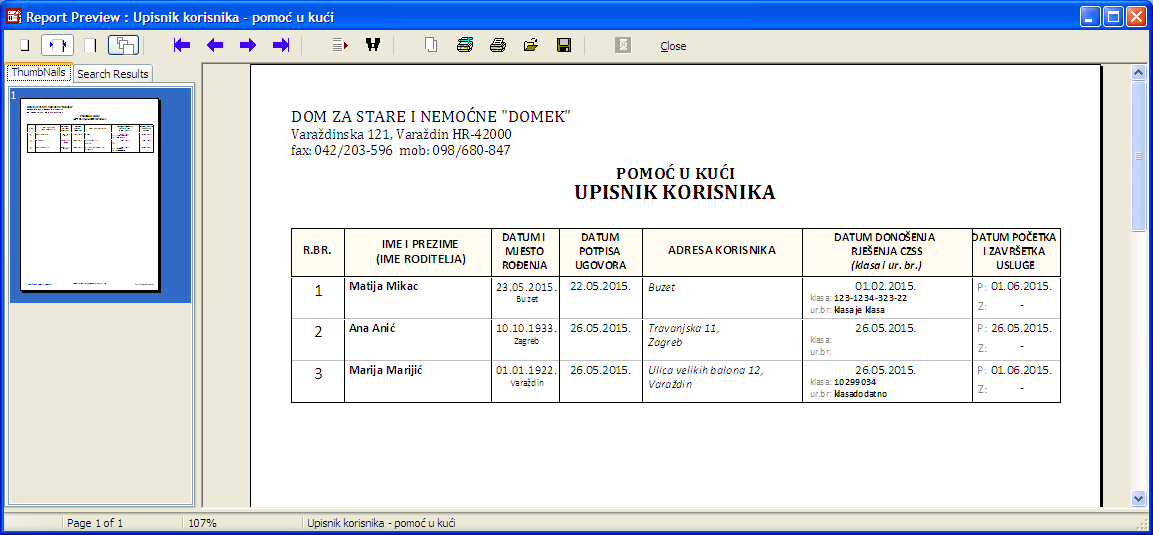
Task: Click the go to page icon
Action: pyautogui.click(x=340, y=45)
